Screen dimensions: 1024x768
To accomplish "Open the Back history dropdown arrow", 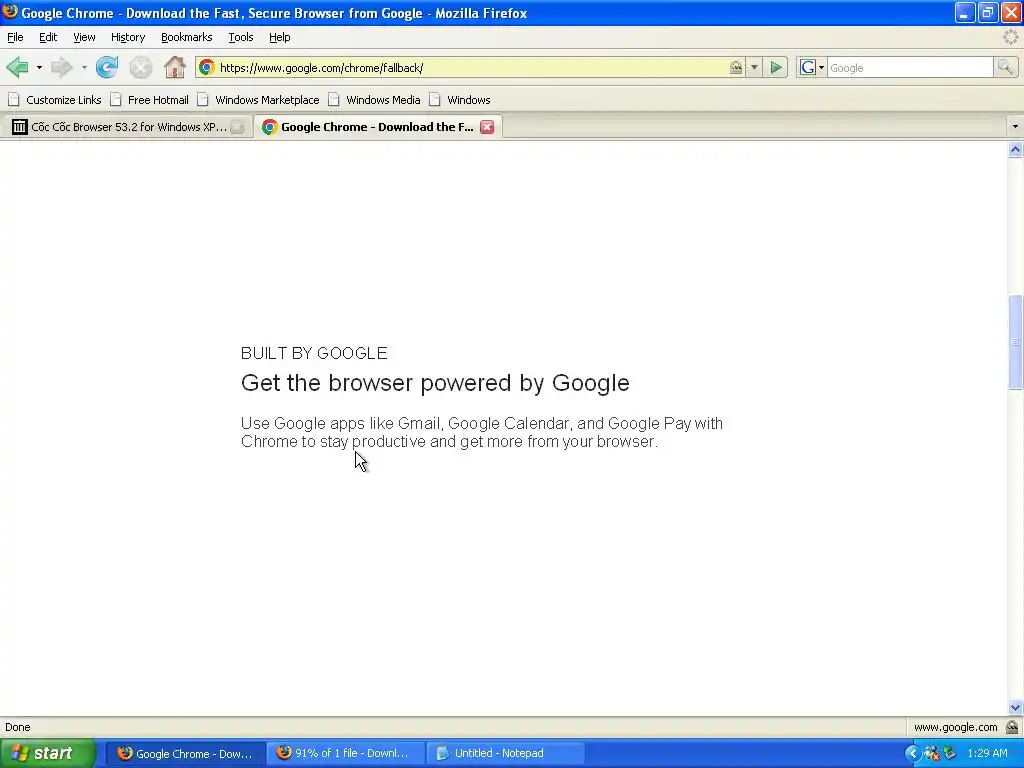I will coord(39,67).
